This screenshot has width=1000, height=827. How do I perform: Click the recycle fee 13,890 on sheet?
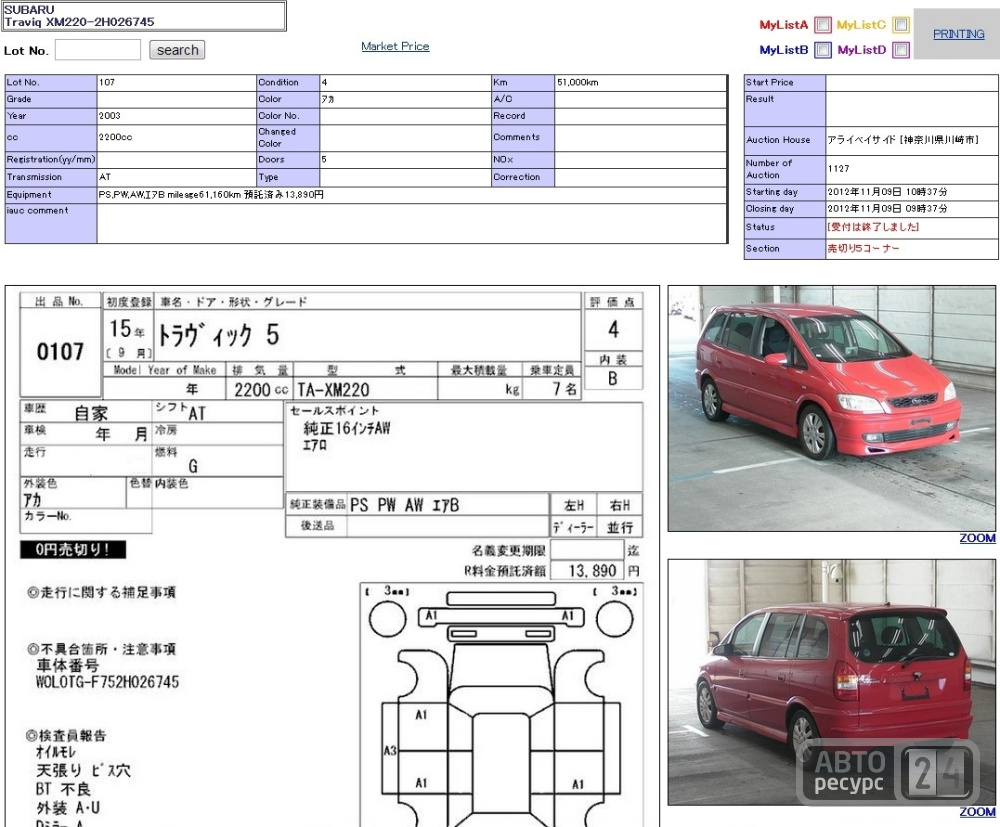[592, 570]
